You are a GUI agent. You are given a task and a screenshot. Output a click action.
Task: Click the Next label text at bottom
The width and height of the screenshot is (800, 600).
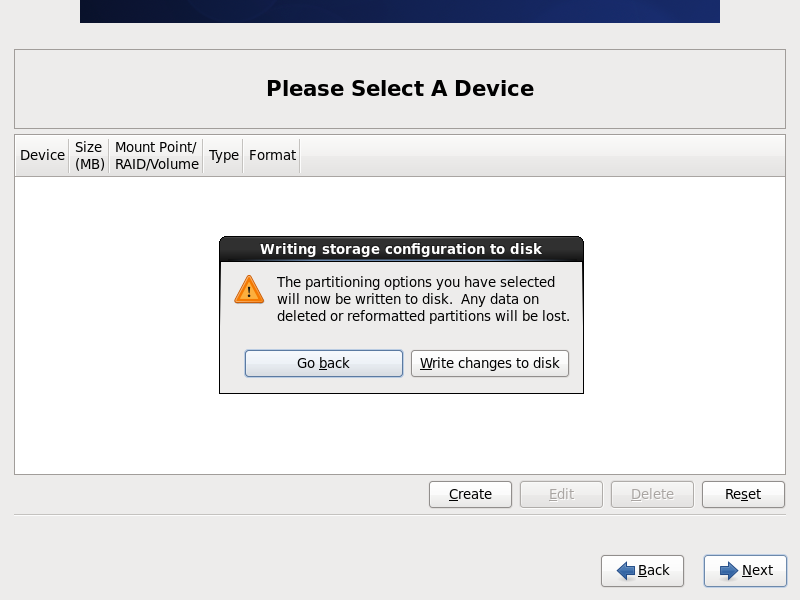(x=758, y=570)
